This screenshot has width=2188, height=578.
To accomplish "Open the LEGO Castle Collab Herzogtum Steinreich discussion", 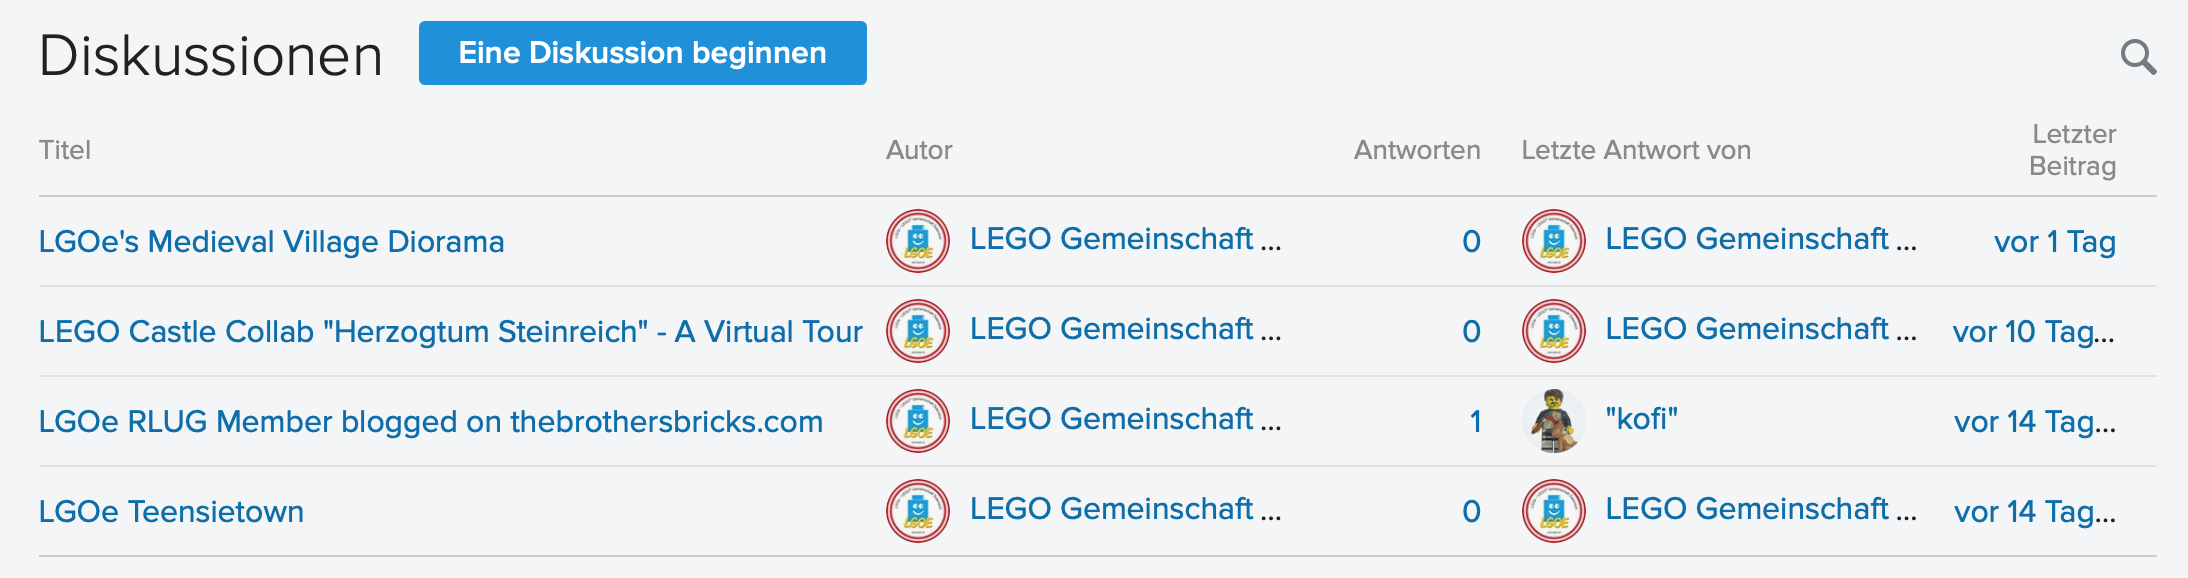I will [x=451, y=331].
